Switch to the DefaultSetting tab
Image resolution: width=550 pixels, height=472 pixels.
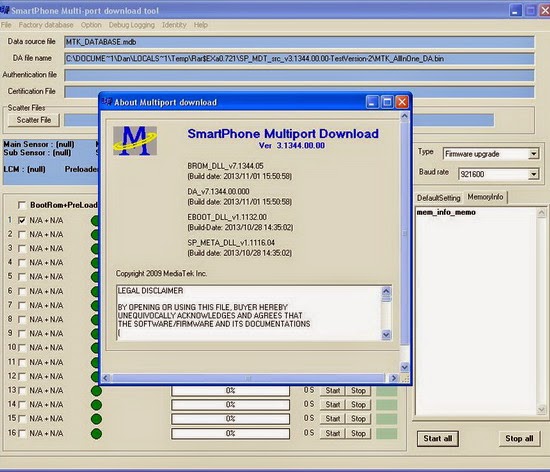[438, 198]
